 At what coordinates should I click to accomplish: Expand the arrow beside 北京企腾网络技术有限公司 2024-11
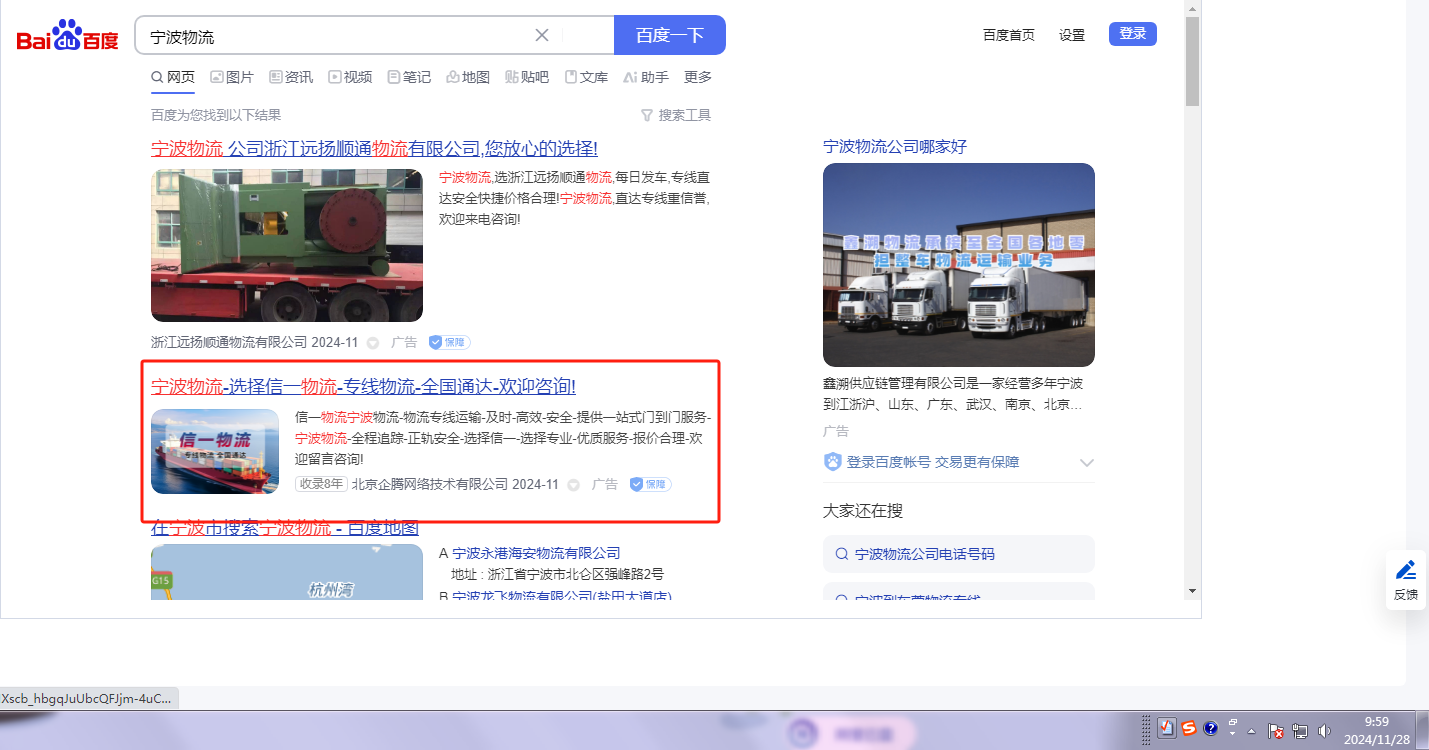pyautogui.click(x=574, y=485)
